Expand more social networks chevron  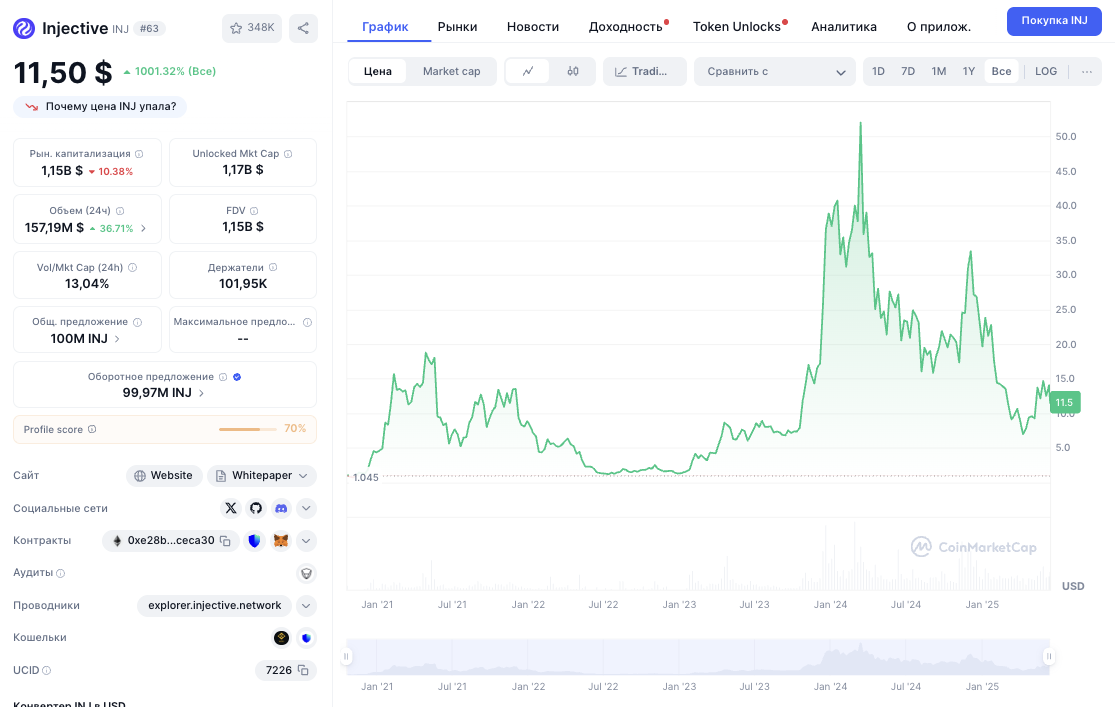click(306, 508)
